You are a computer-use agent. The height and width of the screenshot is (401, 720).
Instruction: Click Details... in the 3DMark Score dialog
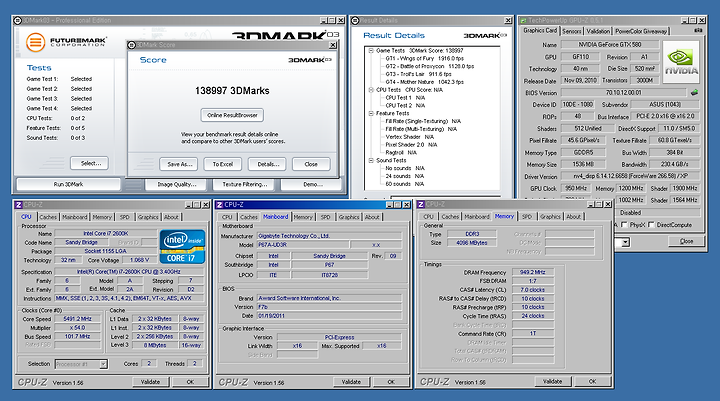[267, 164]
